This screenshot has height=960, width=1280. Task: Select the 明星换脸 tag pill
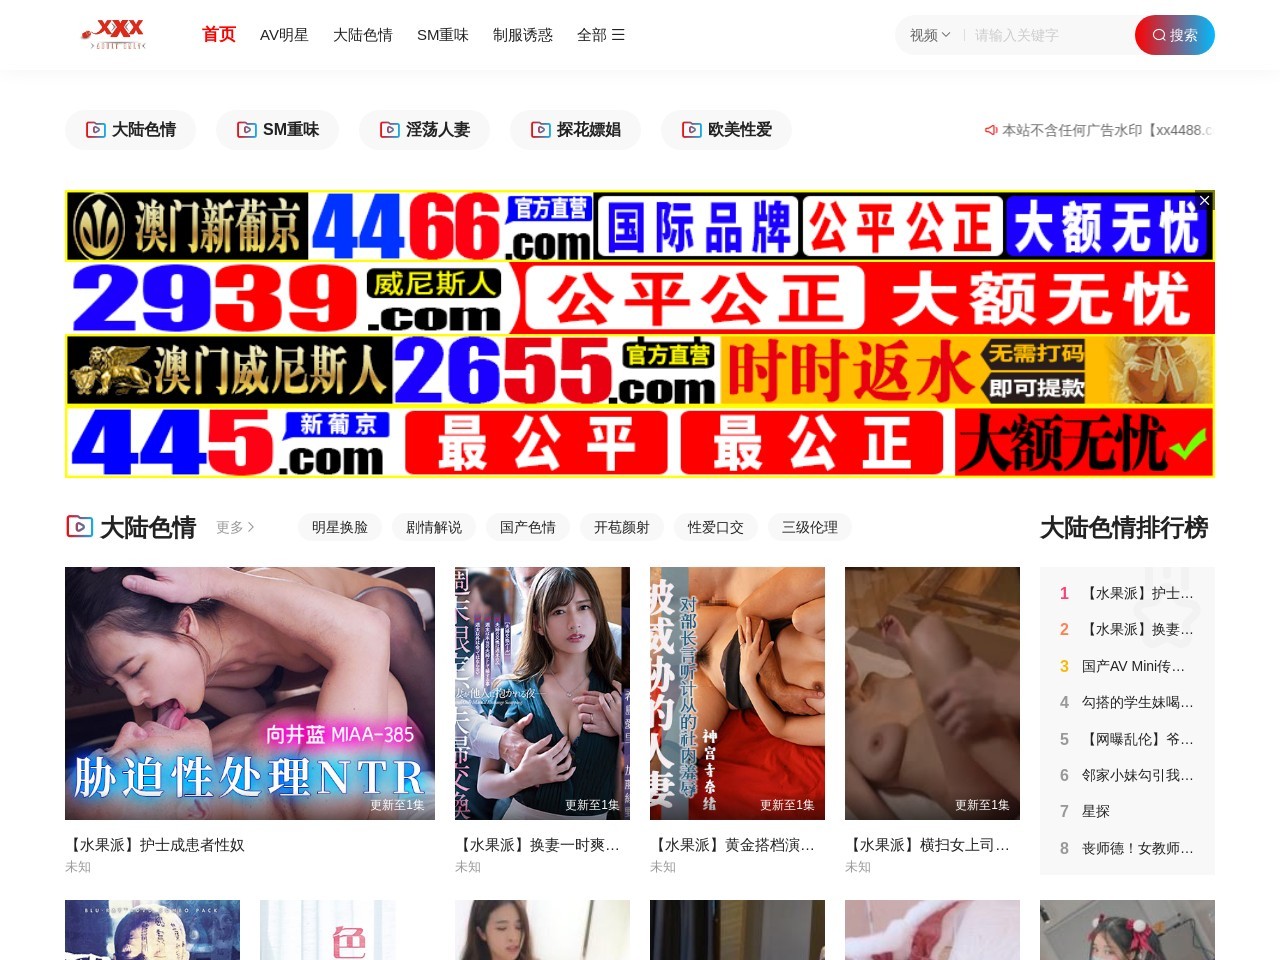(340, 527)
